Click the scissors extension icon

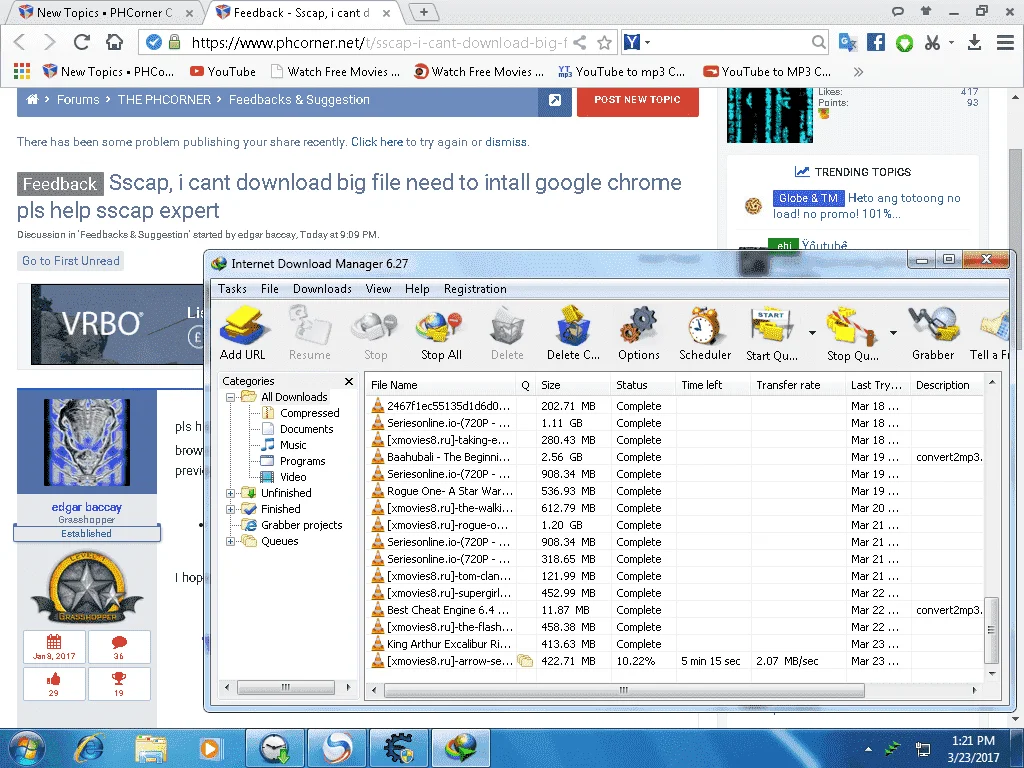tap(932, 43)
